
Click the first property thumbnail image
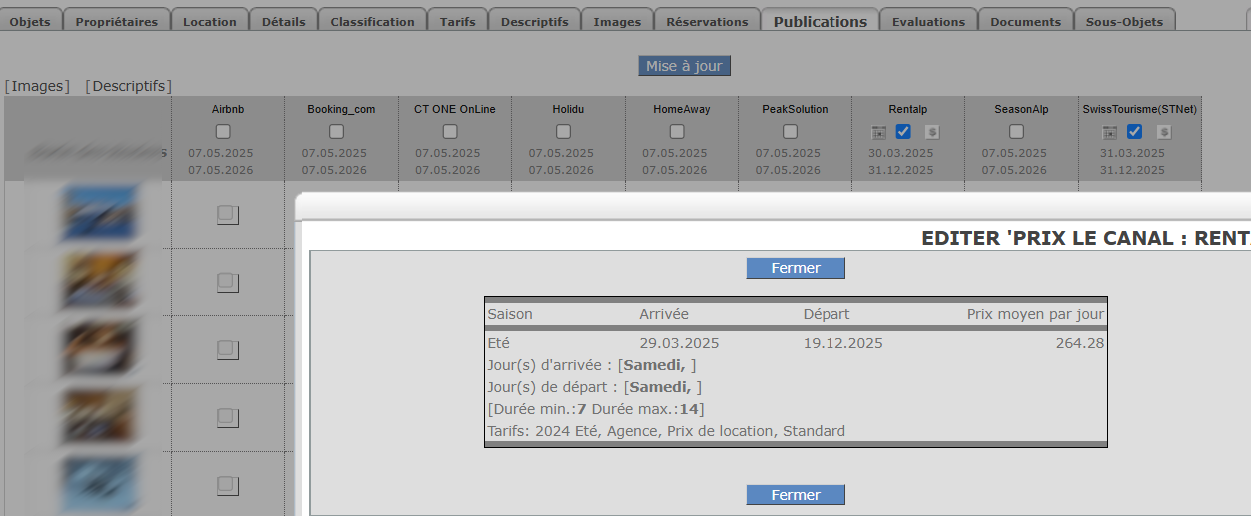tap(98, 214)
